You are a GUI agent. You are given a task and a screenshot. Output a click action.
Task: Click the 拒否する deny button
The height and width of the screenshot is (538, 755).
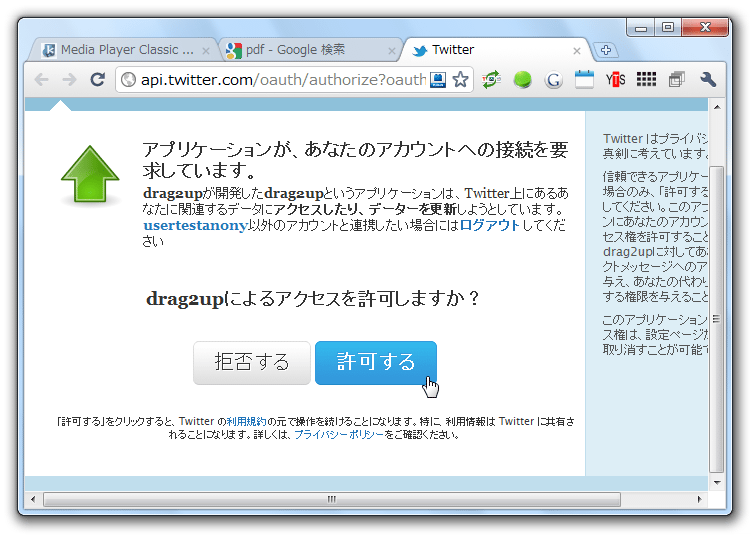coord(252,363)
